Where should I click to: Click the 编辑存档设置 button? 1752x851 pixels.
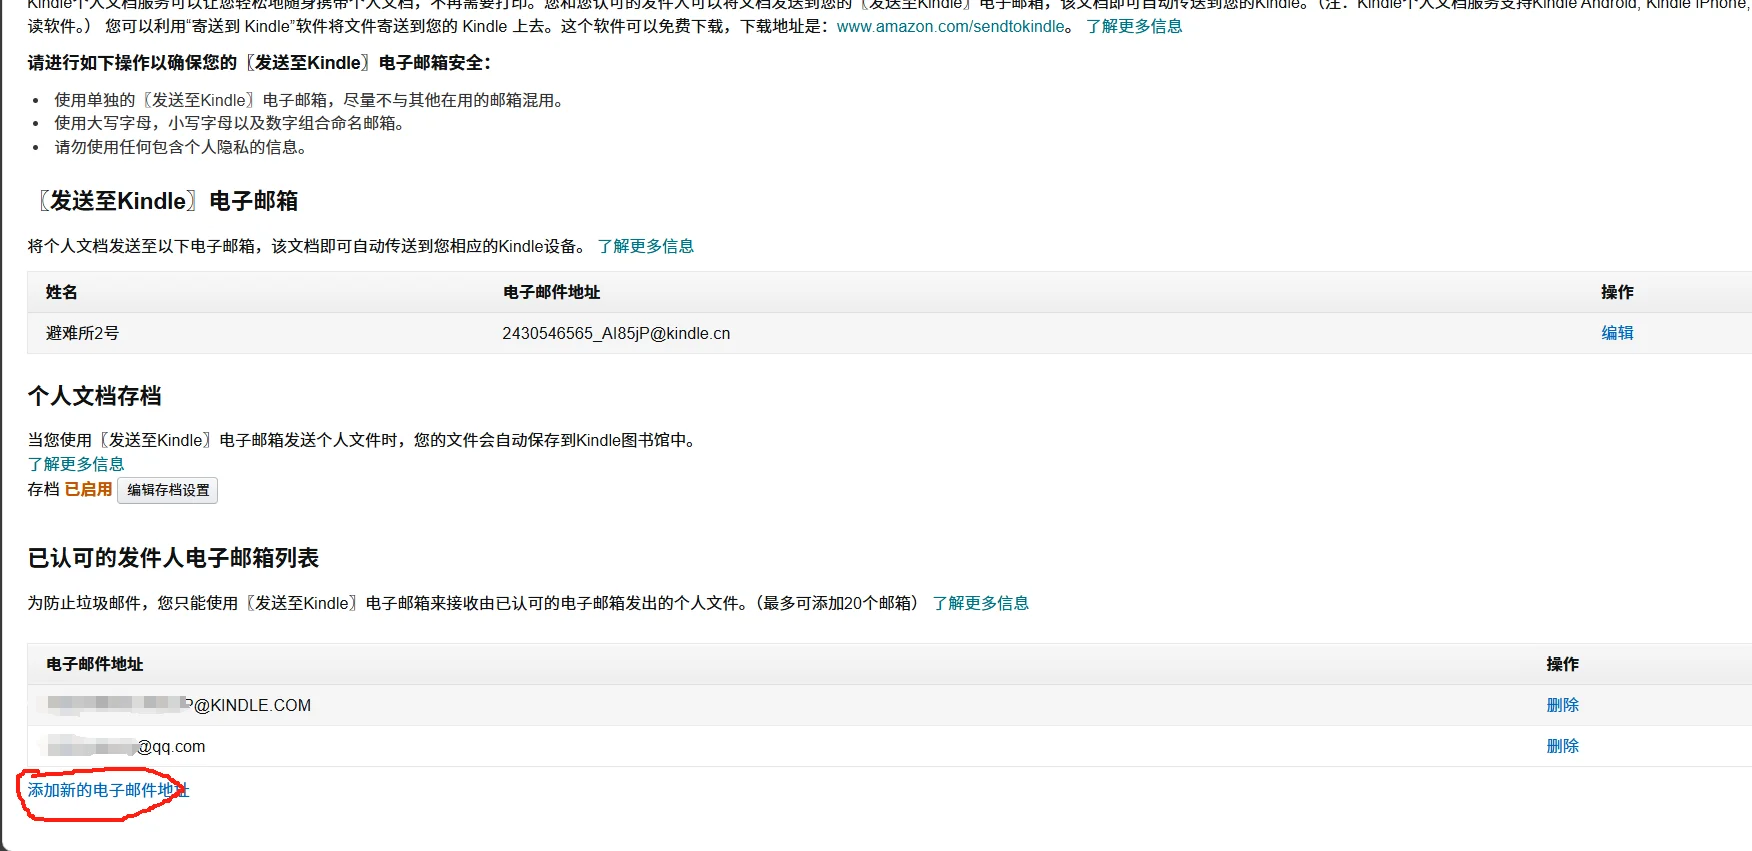click(168, 490)
